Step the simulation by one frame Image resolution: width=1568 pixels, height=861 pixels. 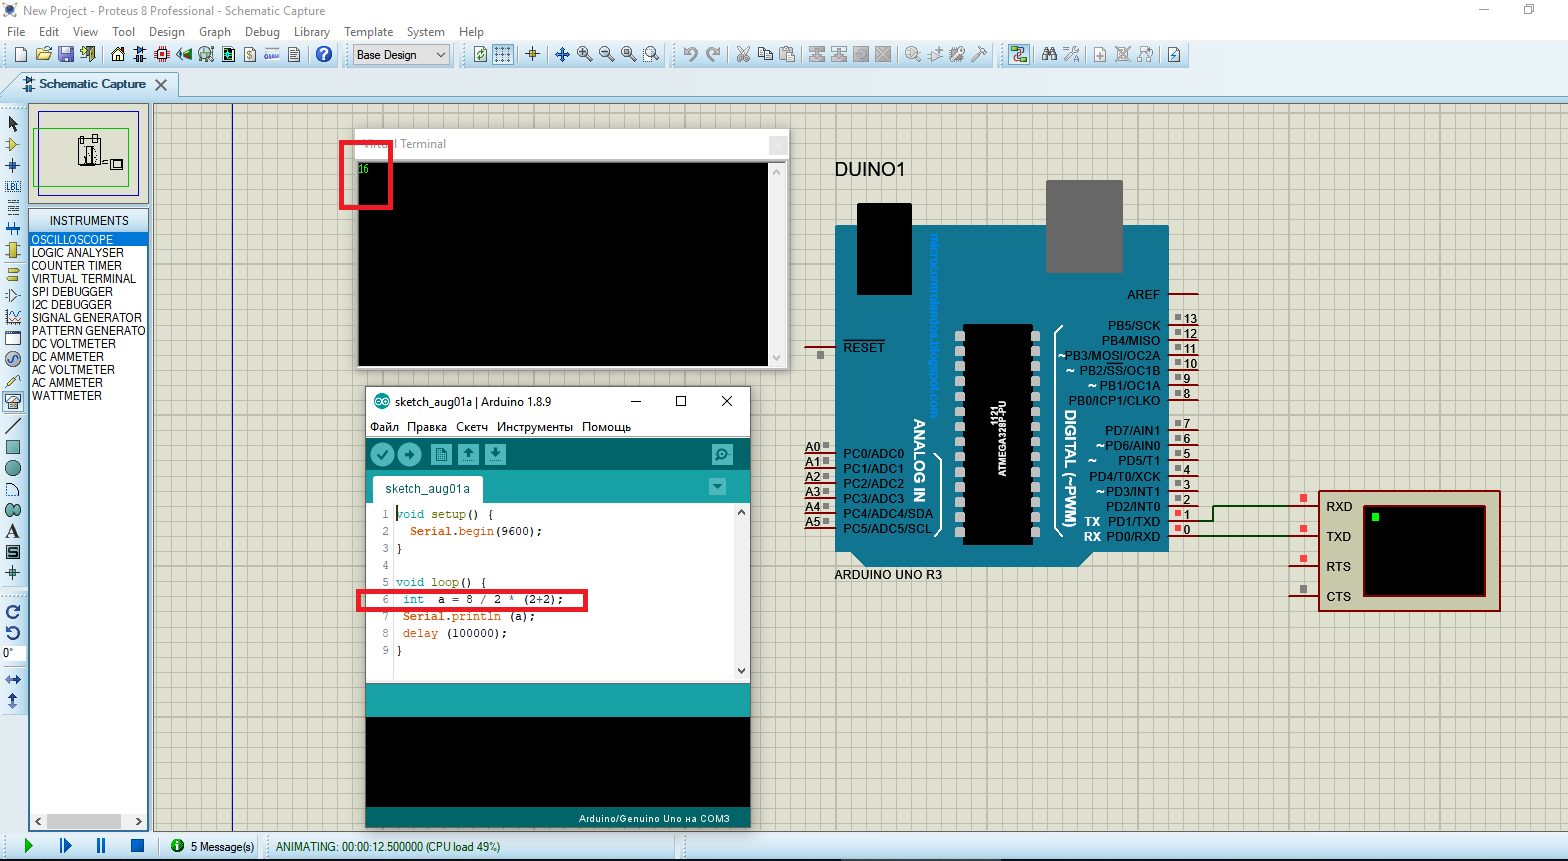(65, 846)
